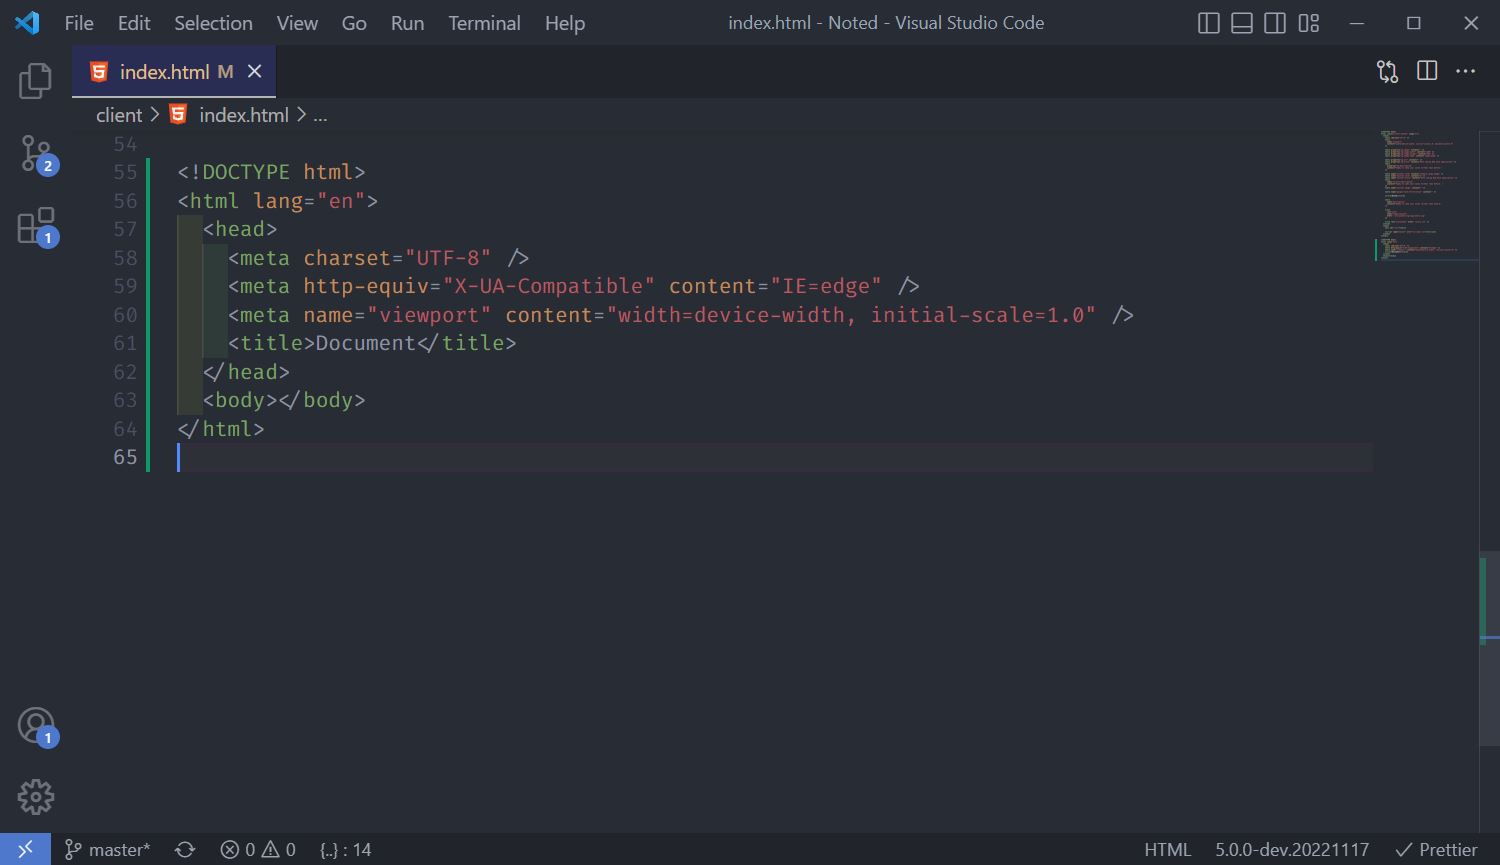This screenshot has width=1500, height=865.
Task: Click the minimap code overview
Action: coord(1425,195)
